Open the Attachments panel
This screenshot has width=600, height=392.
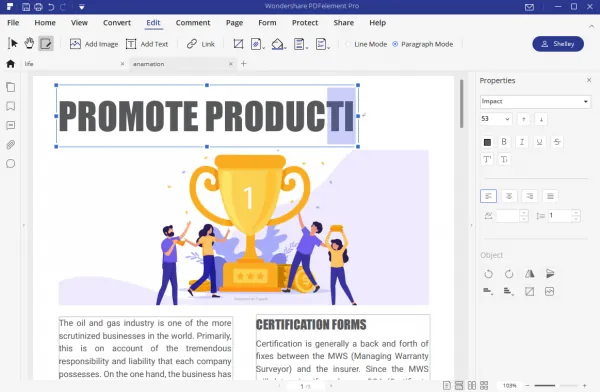coord(11,145)
